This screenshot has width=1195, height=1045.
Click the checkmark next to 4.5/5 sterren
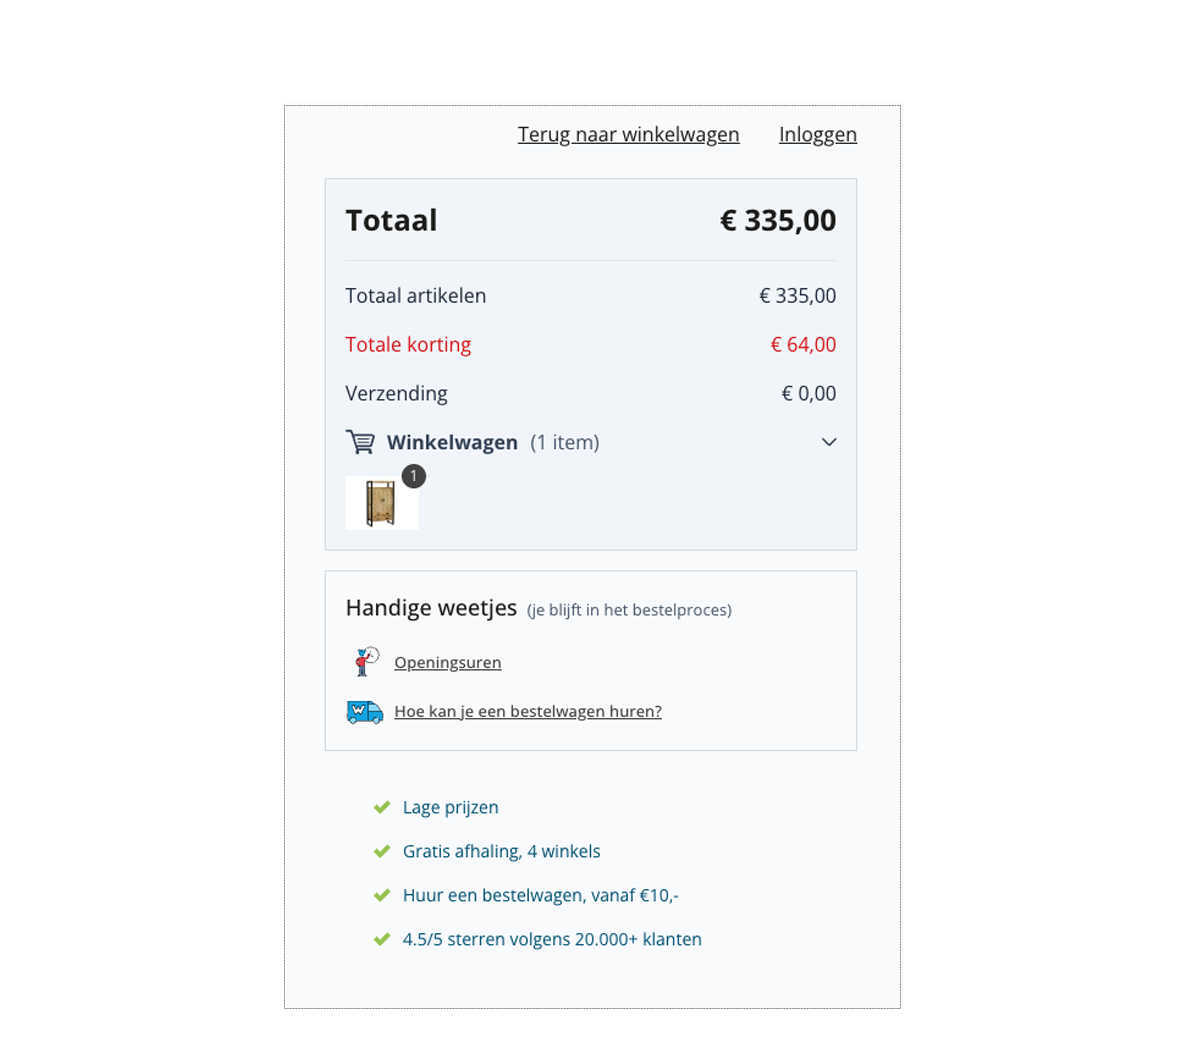pyautogui.click(x=382, y=939)
